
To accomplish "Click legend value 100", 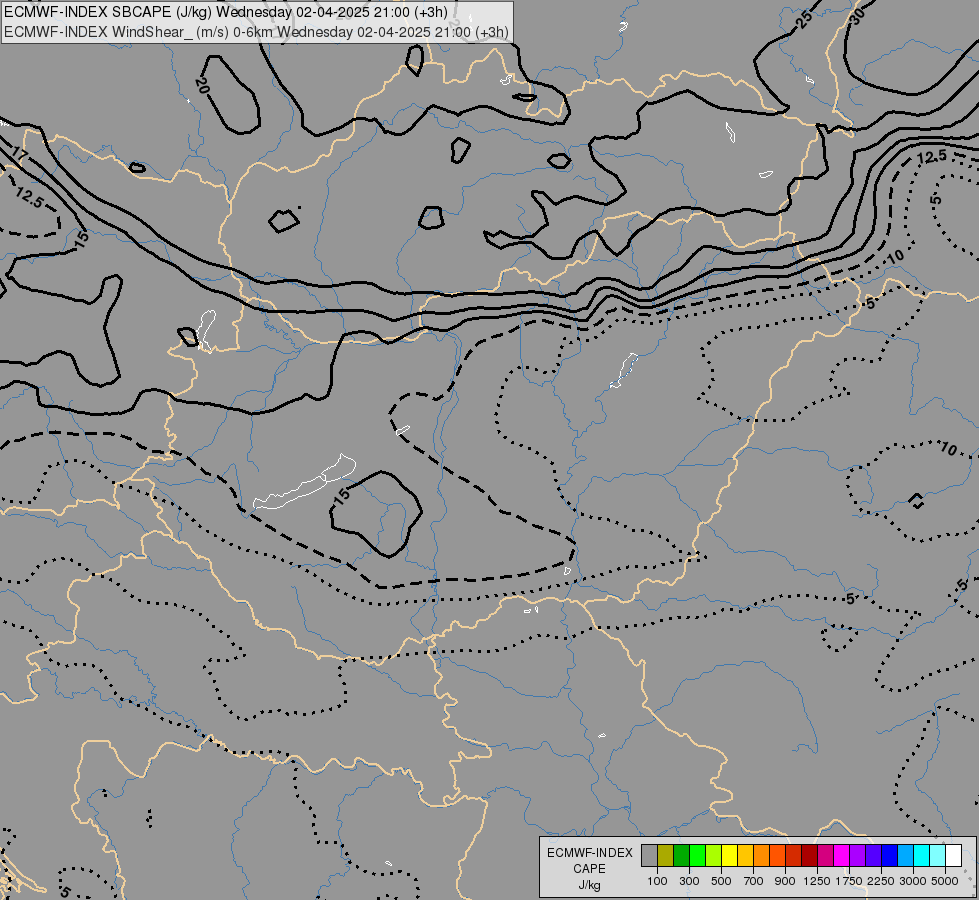I will (x=657, y=881).
